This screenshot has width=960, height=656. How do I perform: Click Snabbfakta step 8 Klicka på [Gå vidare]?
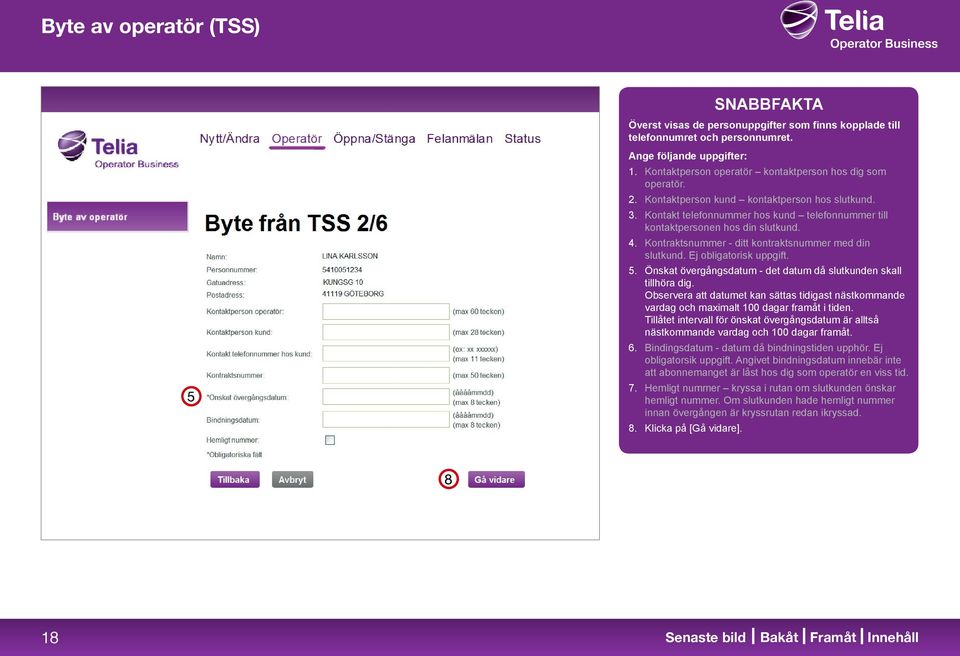pos(693,428)
